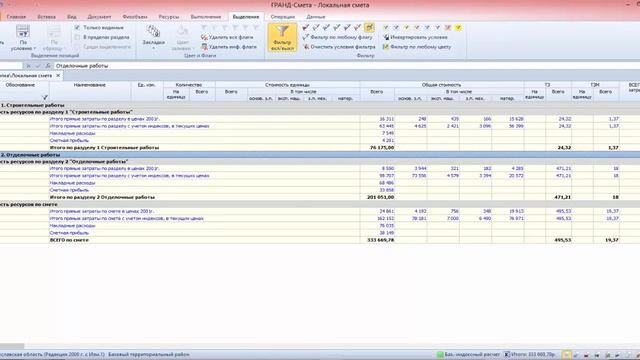Open the Операции ribbon tab
The height and width of the screenshot is (360, 640).
tap(282, 17)
